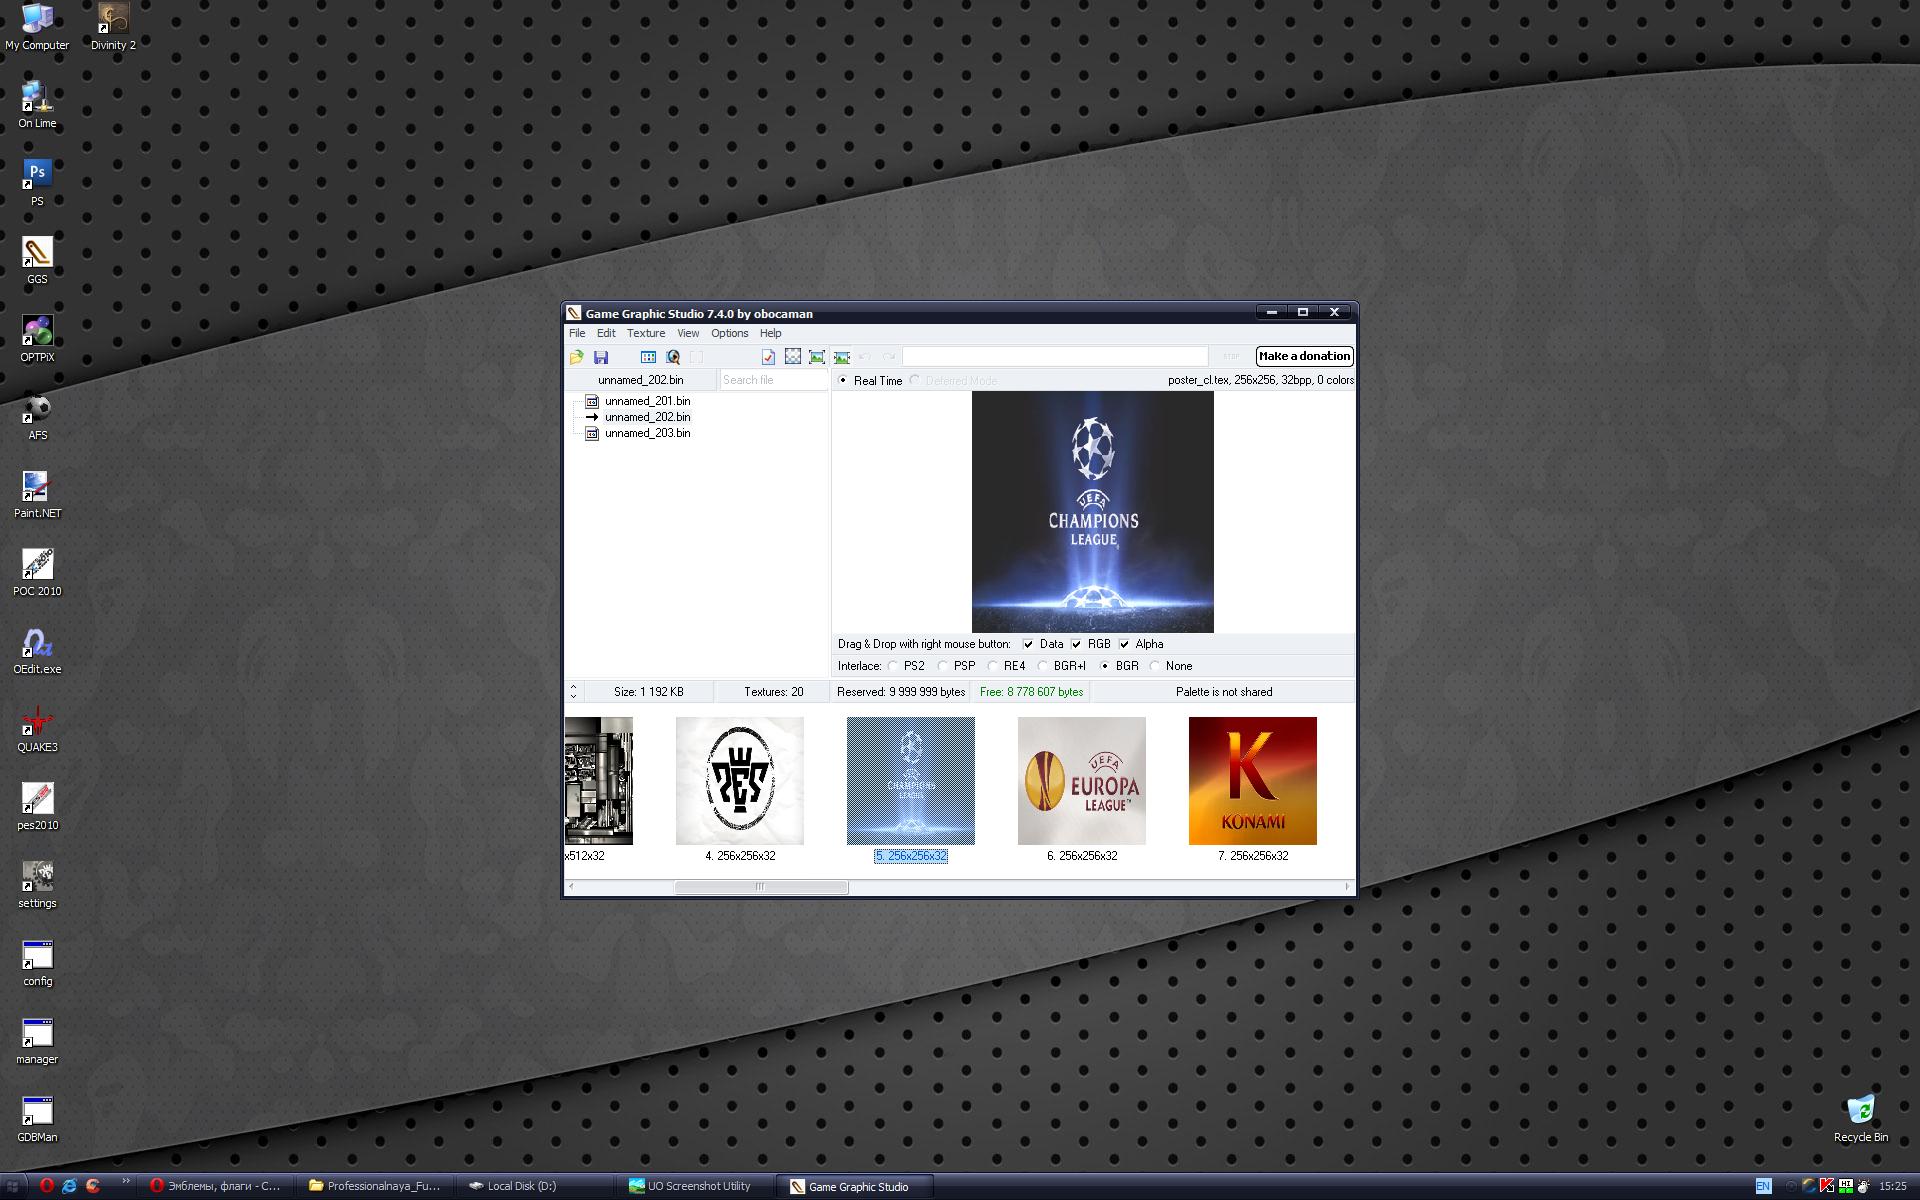
Task: Select BGR+I interlace option
Action: [1043, 667]
